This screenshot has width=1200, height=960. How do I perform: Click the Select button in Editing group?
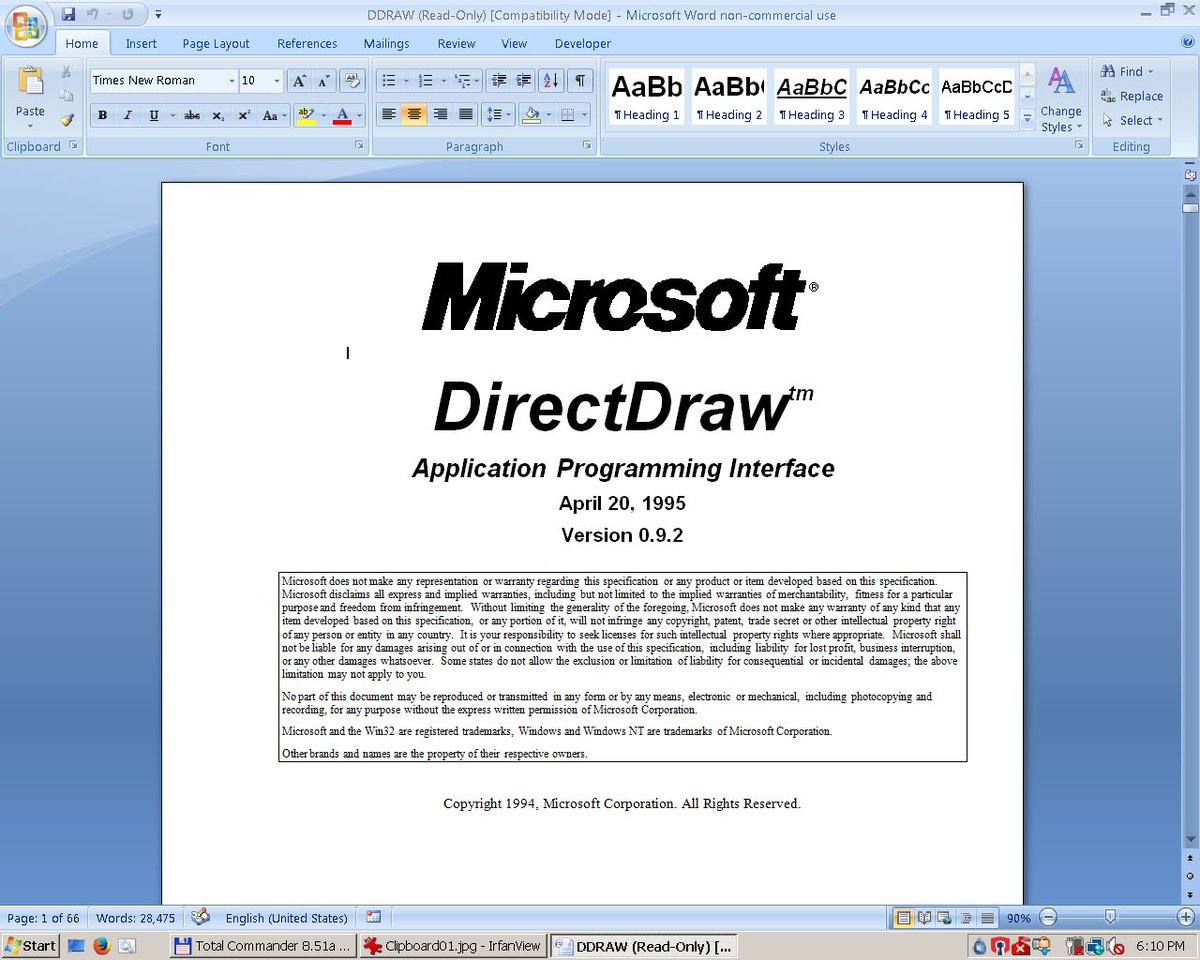(1133, 120)
